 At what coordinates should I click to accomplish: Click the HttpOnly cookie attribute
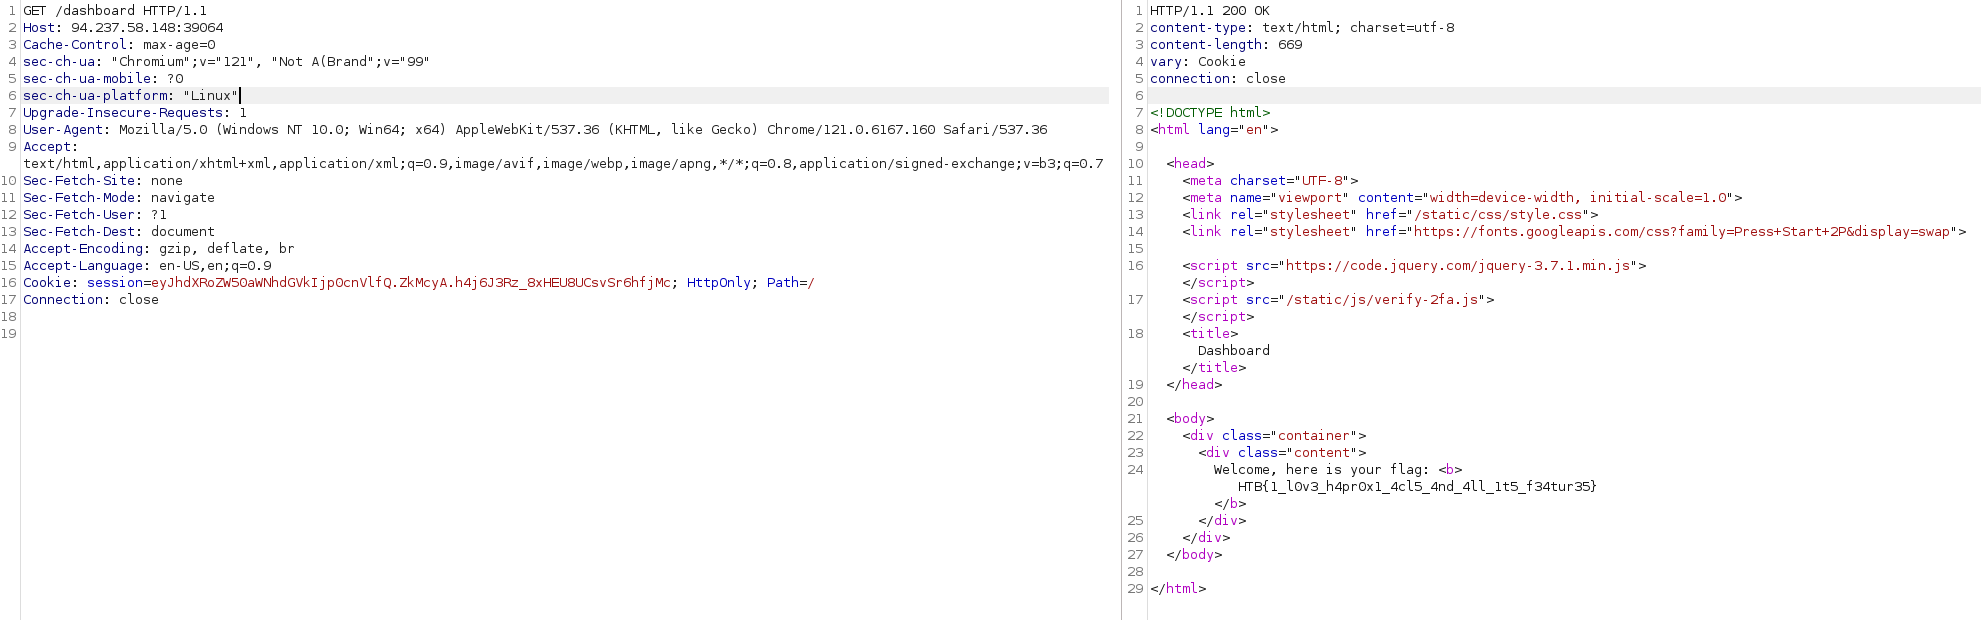718,283
